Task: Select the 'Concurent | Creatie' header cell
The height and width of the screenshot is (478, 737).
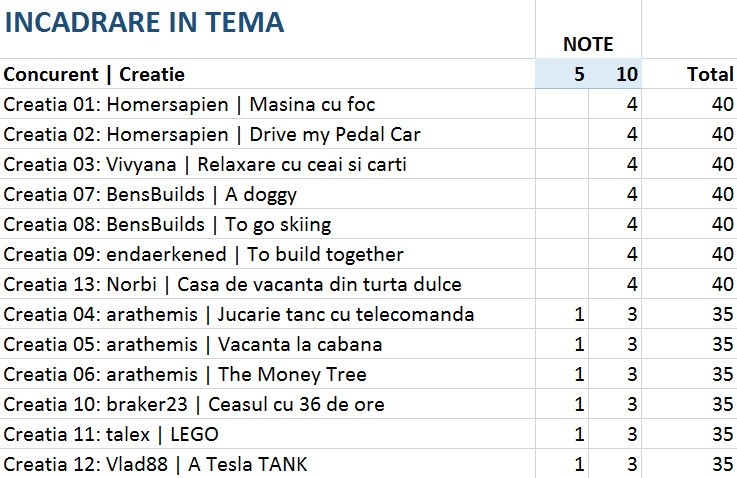Action: point(95,74)
